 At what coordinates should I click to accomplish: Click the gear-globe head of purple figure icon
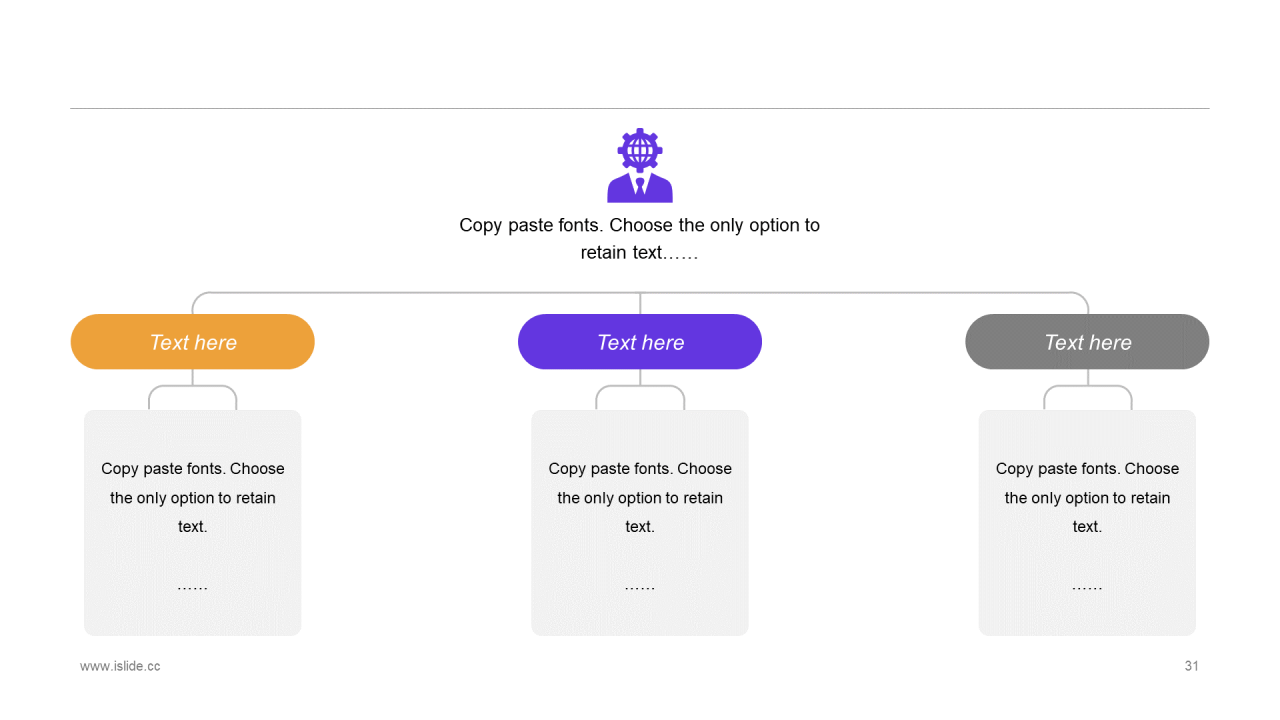click(640, 150)
